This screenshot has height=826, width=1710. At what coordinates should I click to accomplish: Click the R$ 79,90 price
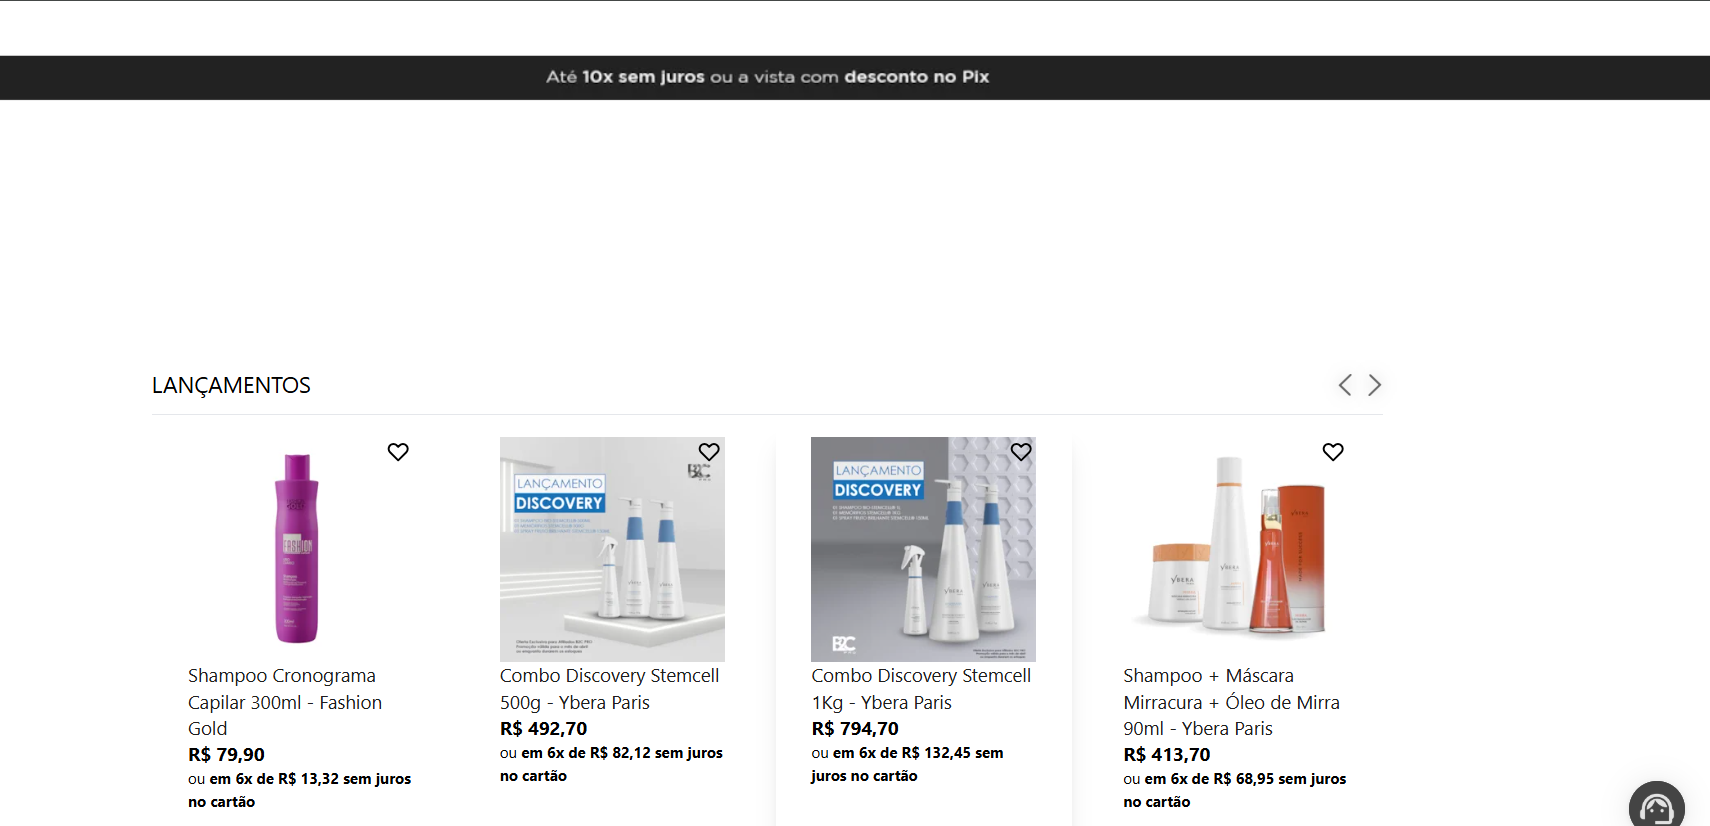(226, 755)
